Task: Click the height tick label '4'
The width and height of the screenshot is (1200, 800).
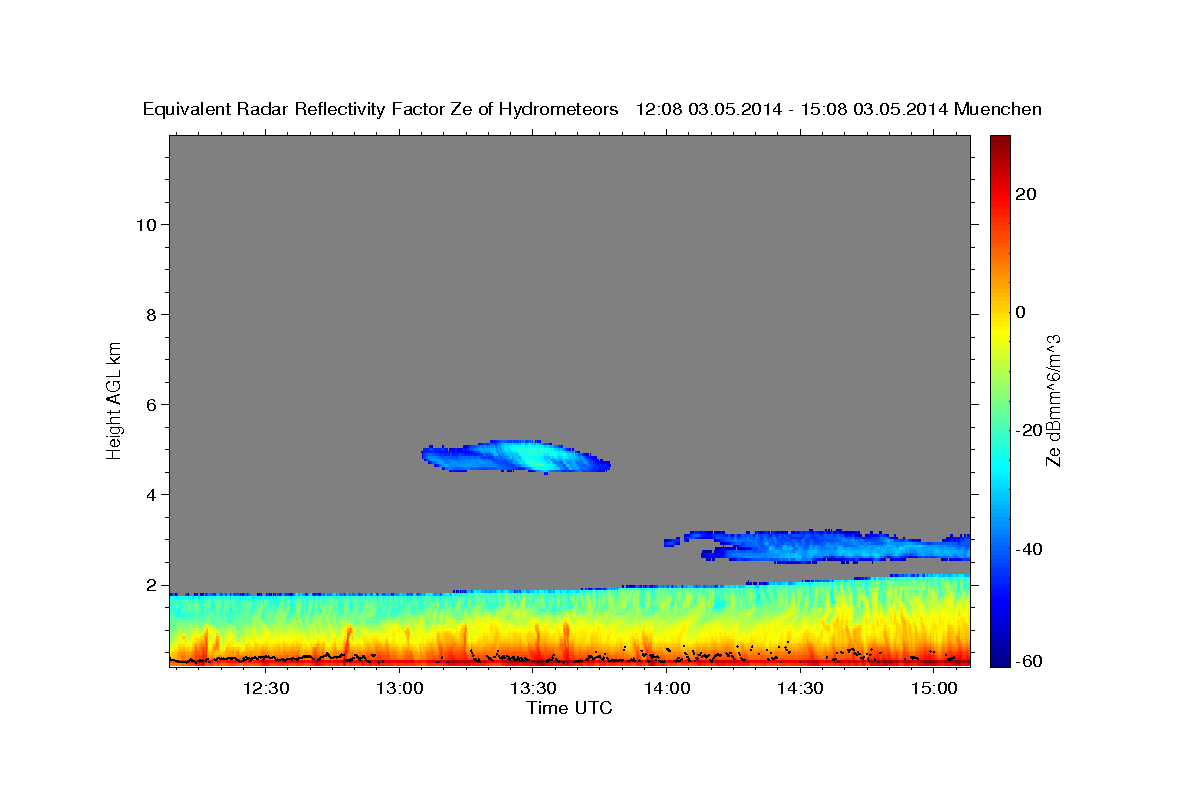Action: pos(153,495)
